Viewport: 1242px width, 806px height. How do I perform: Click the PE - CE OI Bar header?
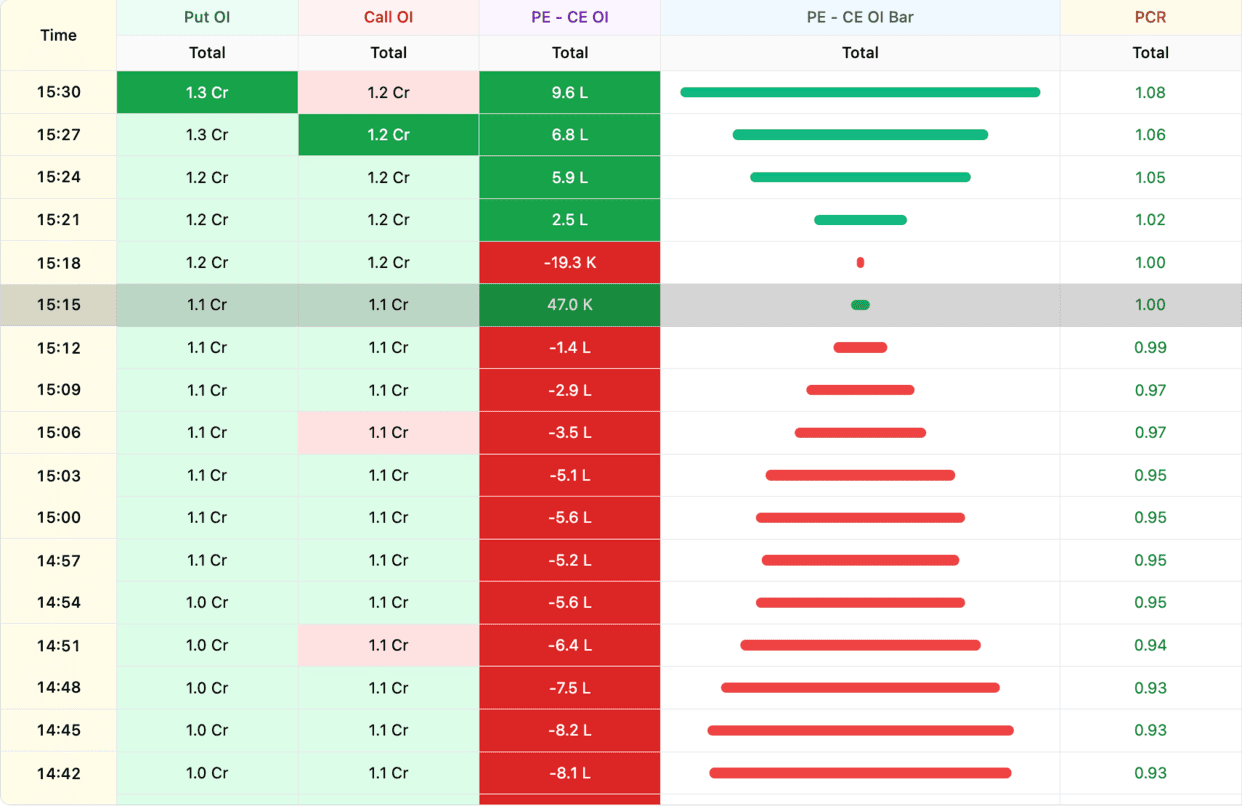[860, 17]
